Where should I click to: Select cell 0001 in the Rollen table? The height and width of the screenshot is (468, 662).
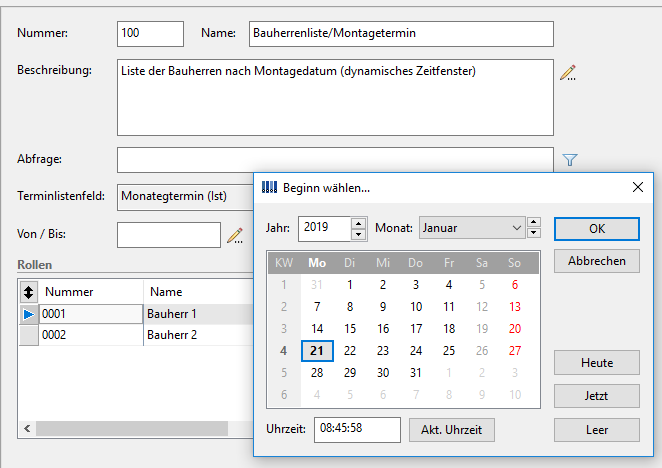pos(91,314)
